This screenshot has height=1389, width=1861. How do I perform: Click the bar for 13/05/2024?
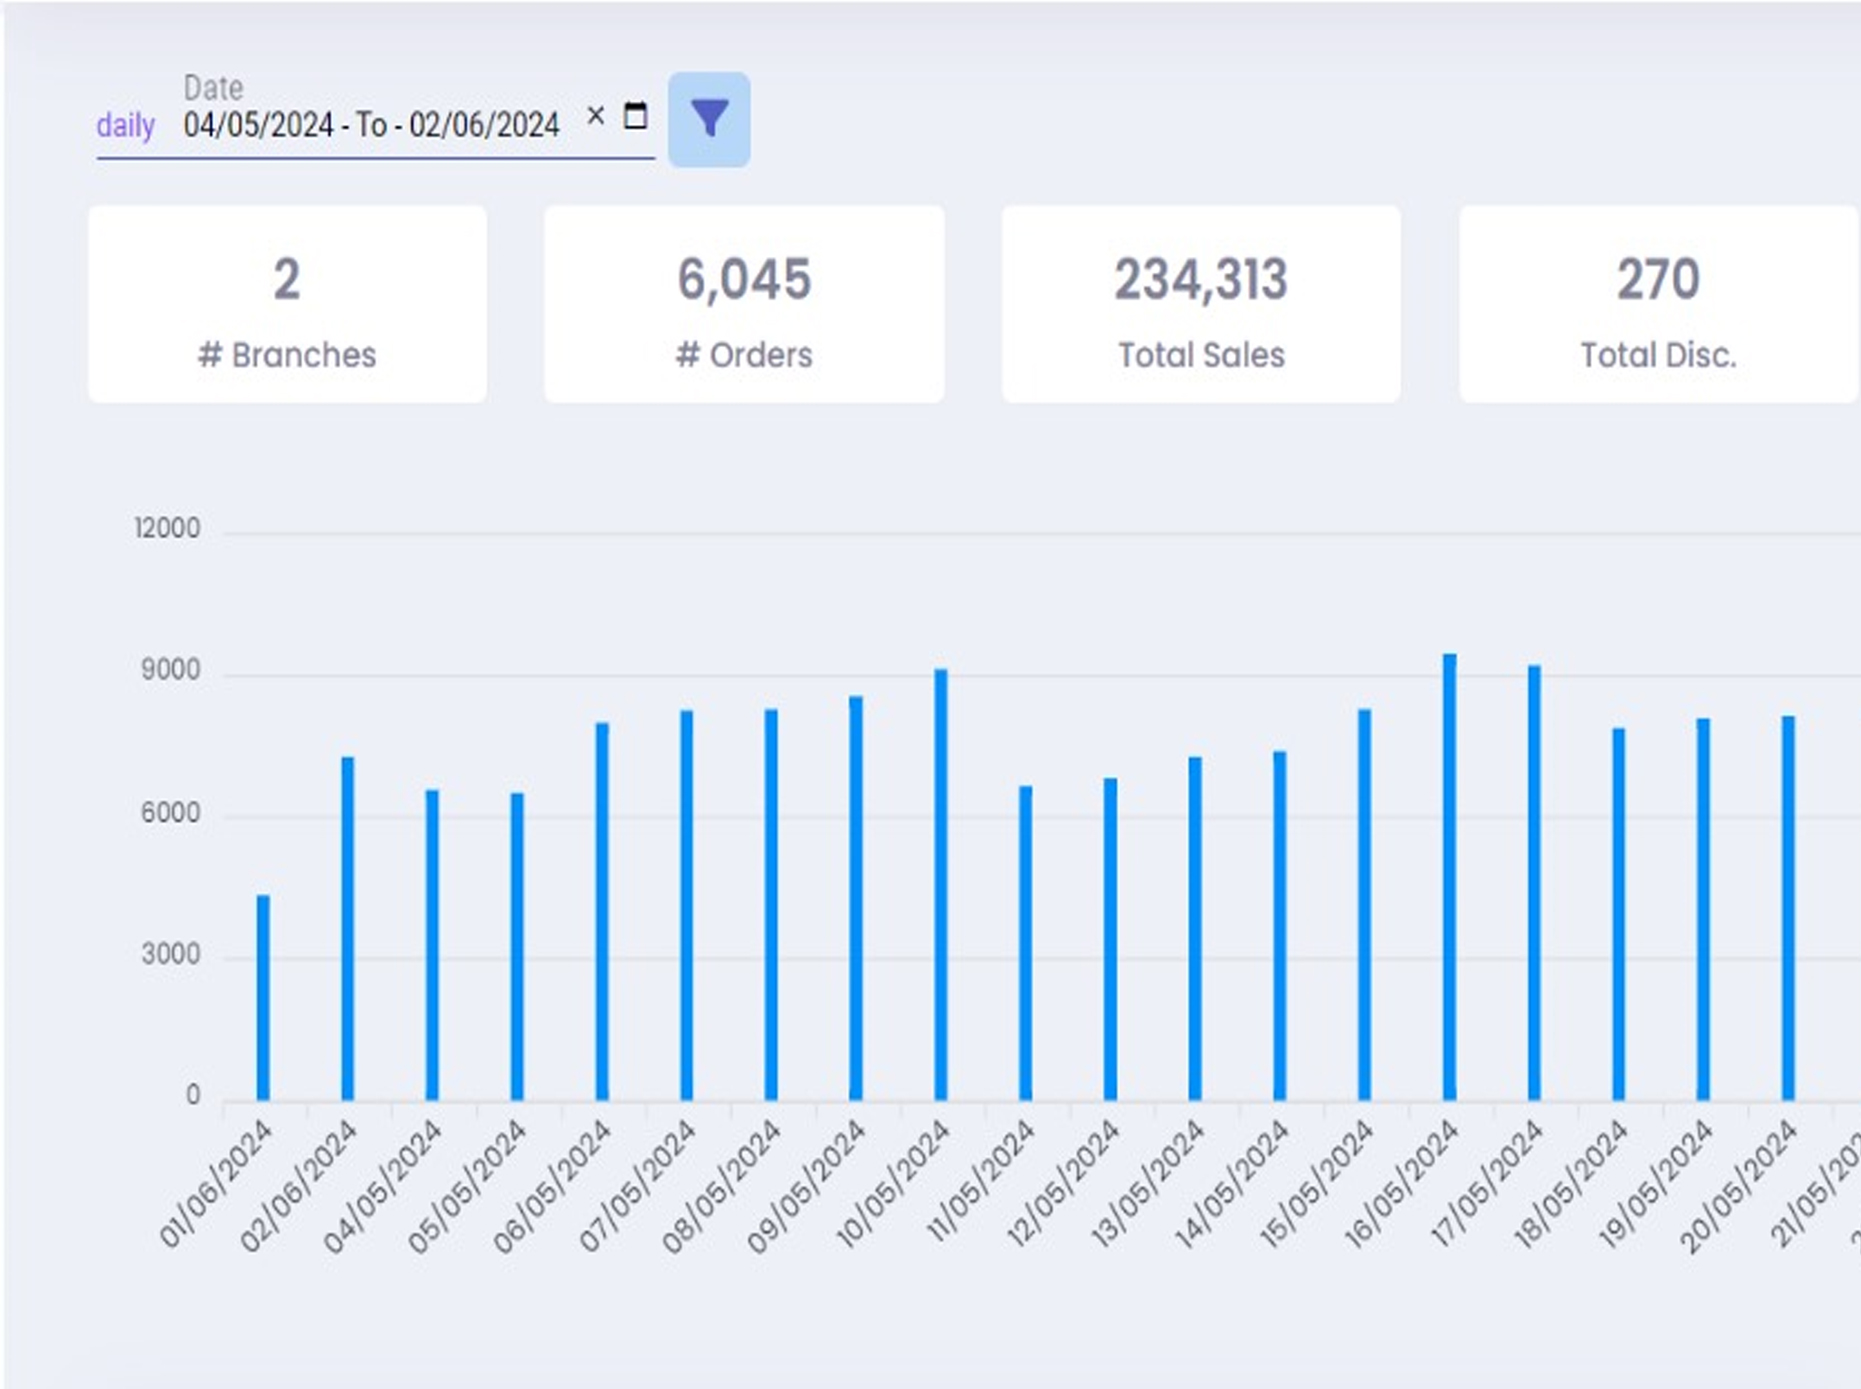[x=1195, y=929]
